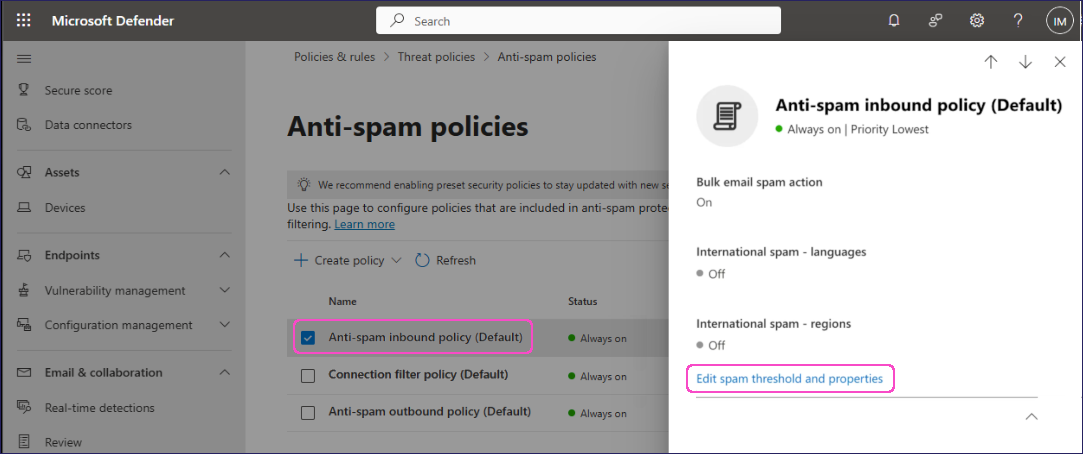The width and height of the screenshot is (1083, 454).
Task: Open the settings gear icon
Action: coord(977,20)
